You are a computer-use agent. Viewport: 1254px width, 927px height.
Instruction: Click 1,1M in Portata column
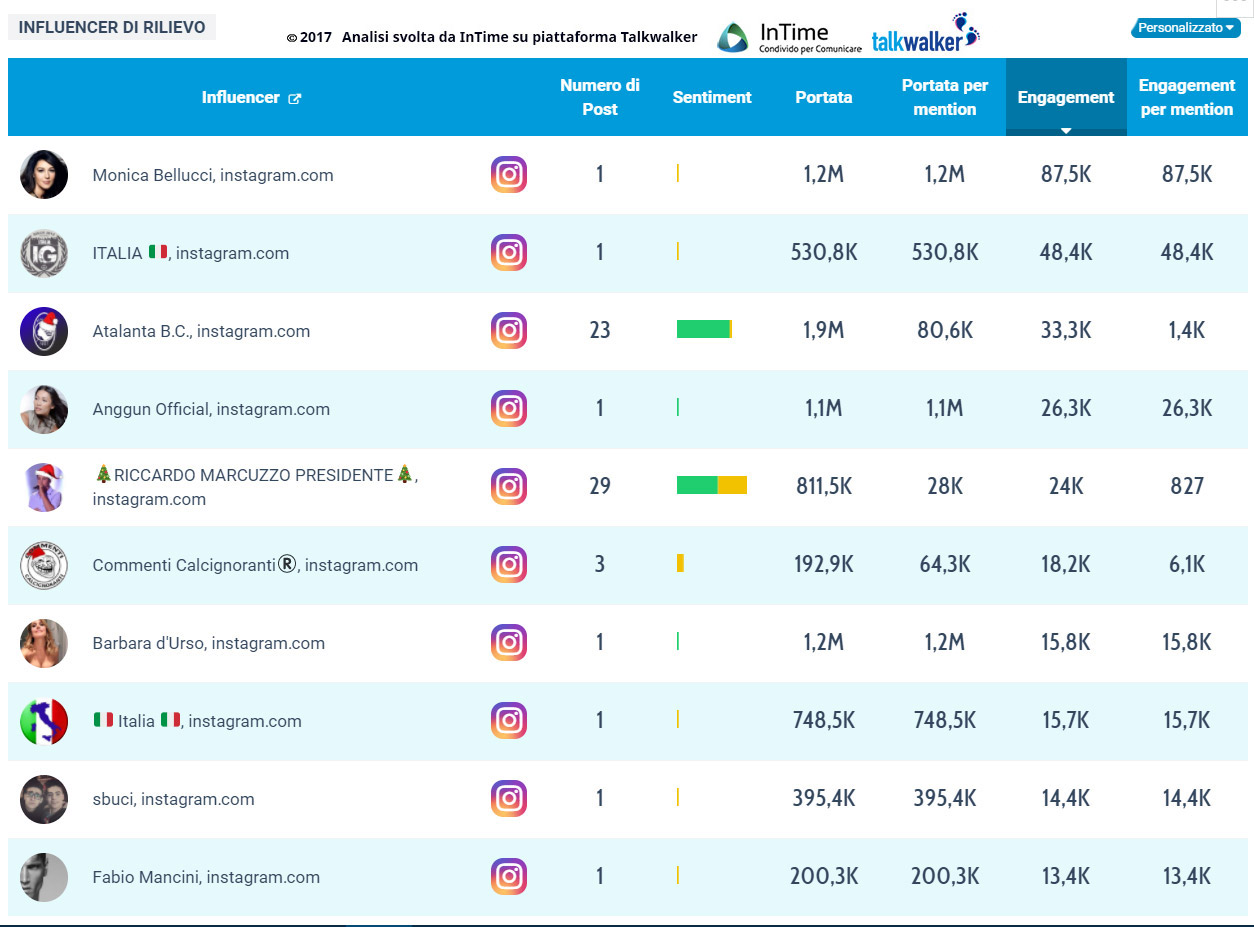tap(824, 408)
